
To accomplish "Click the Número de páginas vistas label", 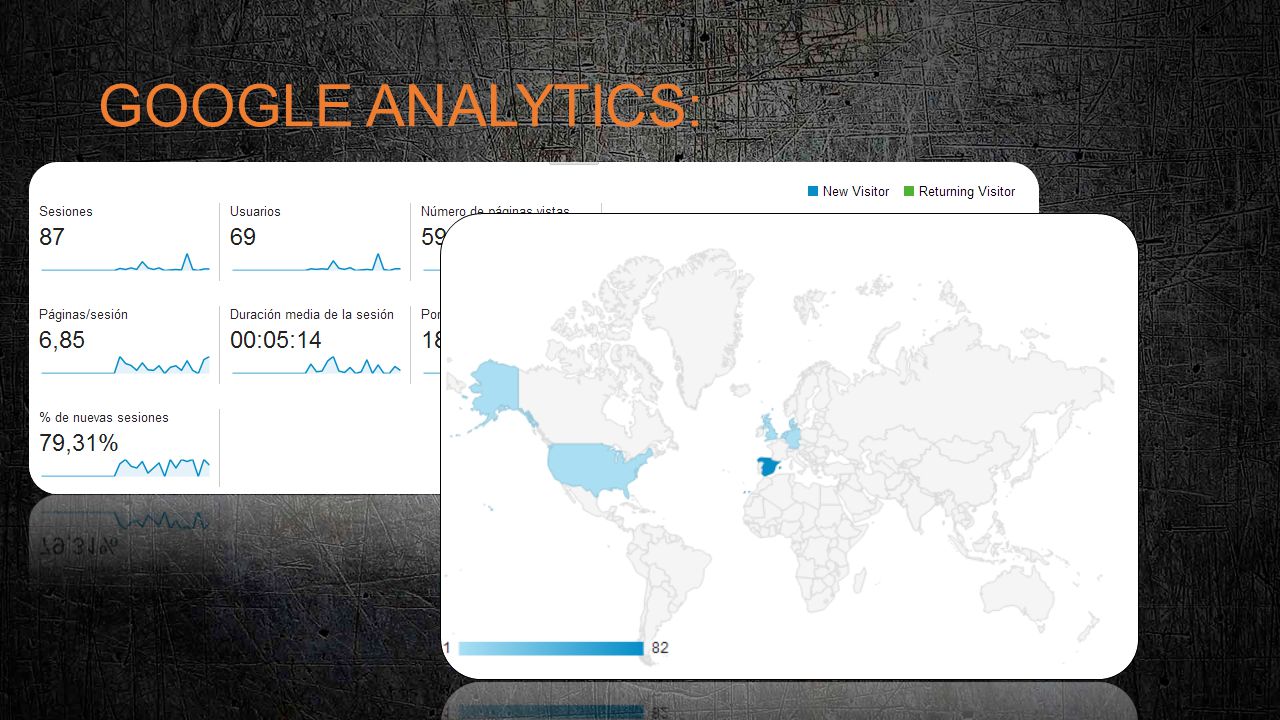I will [495, 211].
